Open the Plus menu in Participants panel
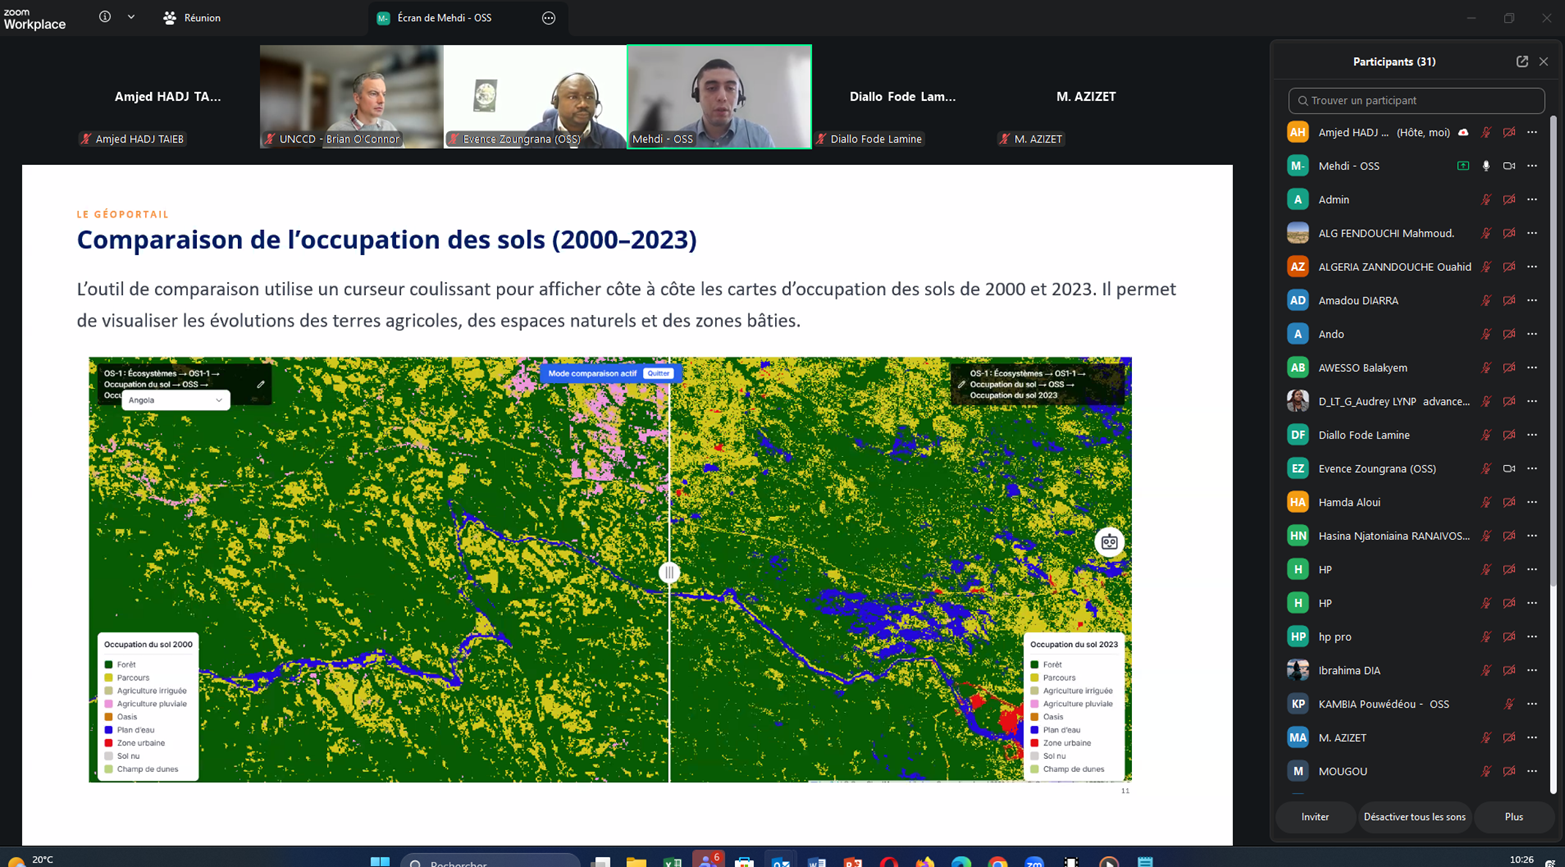Viewport: 1565px width, 867px height. click(1514, 817)
